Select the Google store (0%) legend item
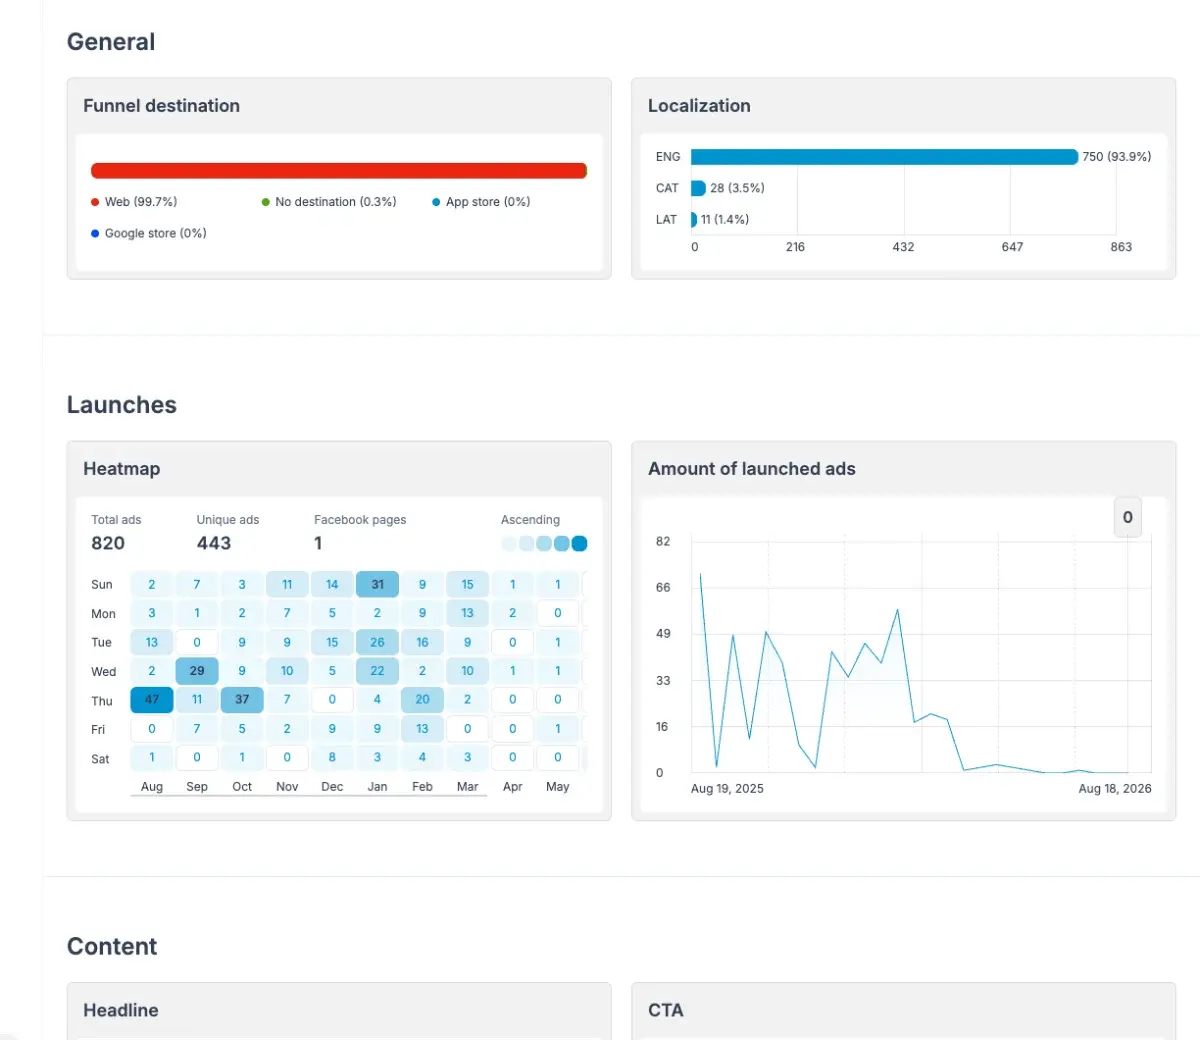This screenshot has height=1040, width=1200. (148, 233)
